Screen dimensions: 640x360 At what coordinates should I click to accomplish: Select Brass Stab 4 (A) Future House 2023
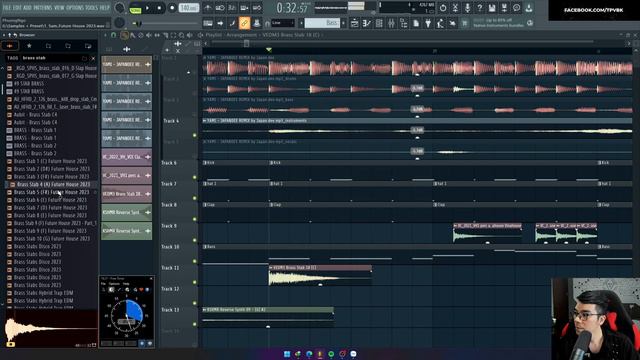pyautogui.click(x=53, y=184)
